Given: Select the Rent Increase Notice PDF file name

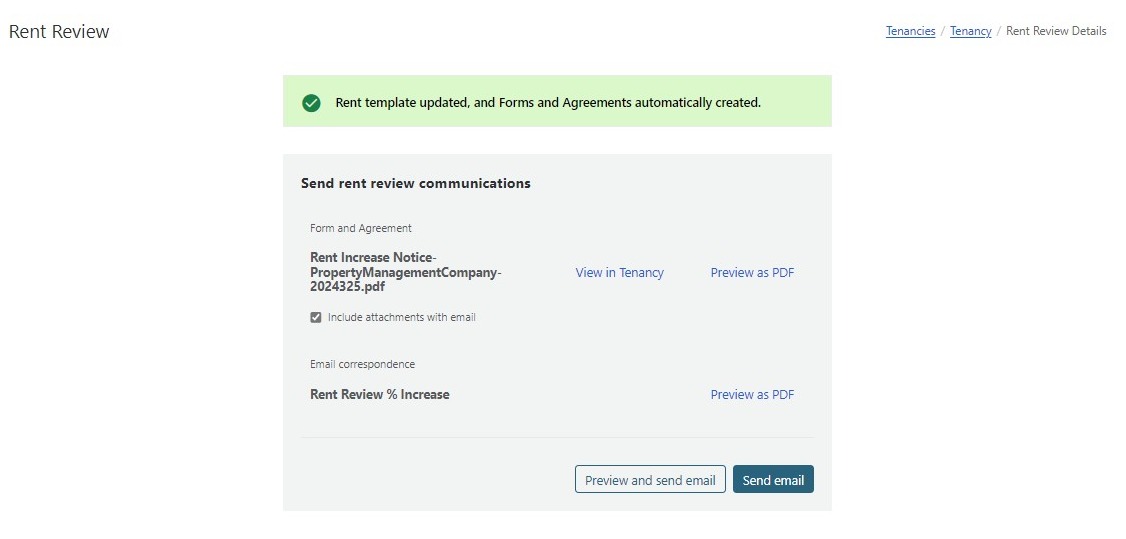Looking at the screenshot, I should (x=406, y=273).
